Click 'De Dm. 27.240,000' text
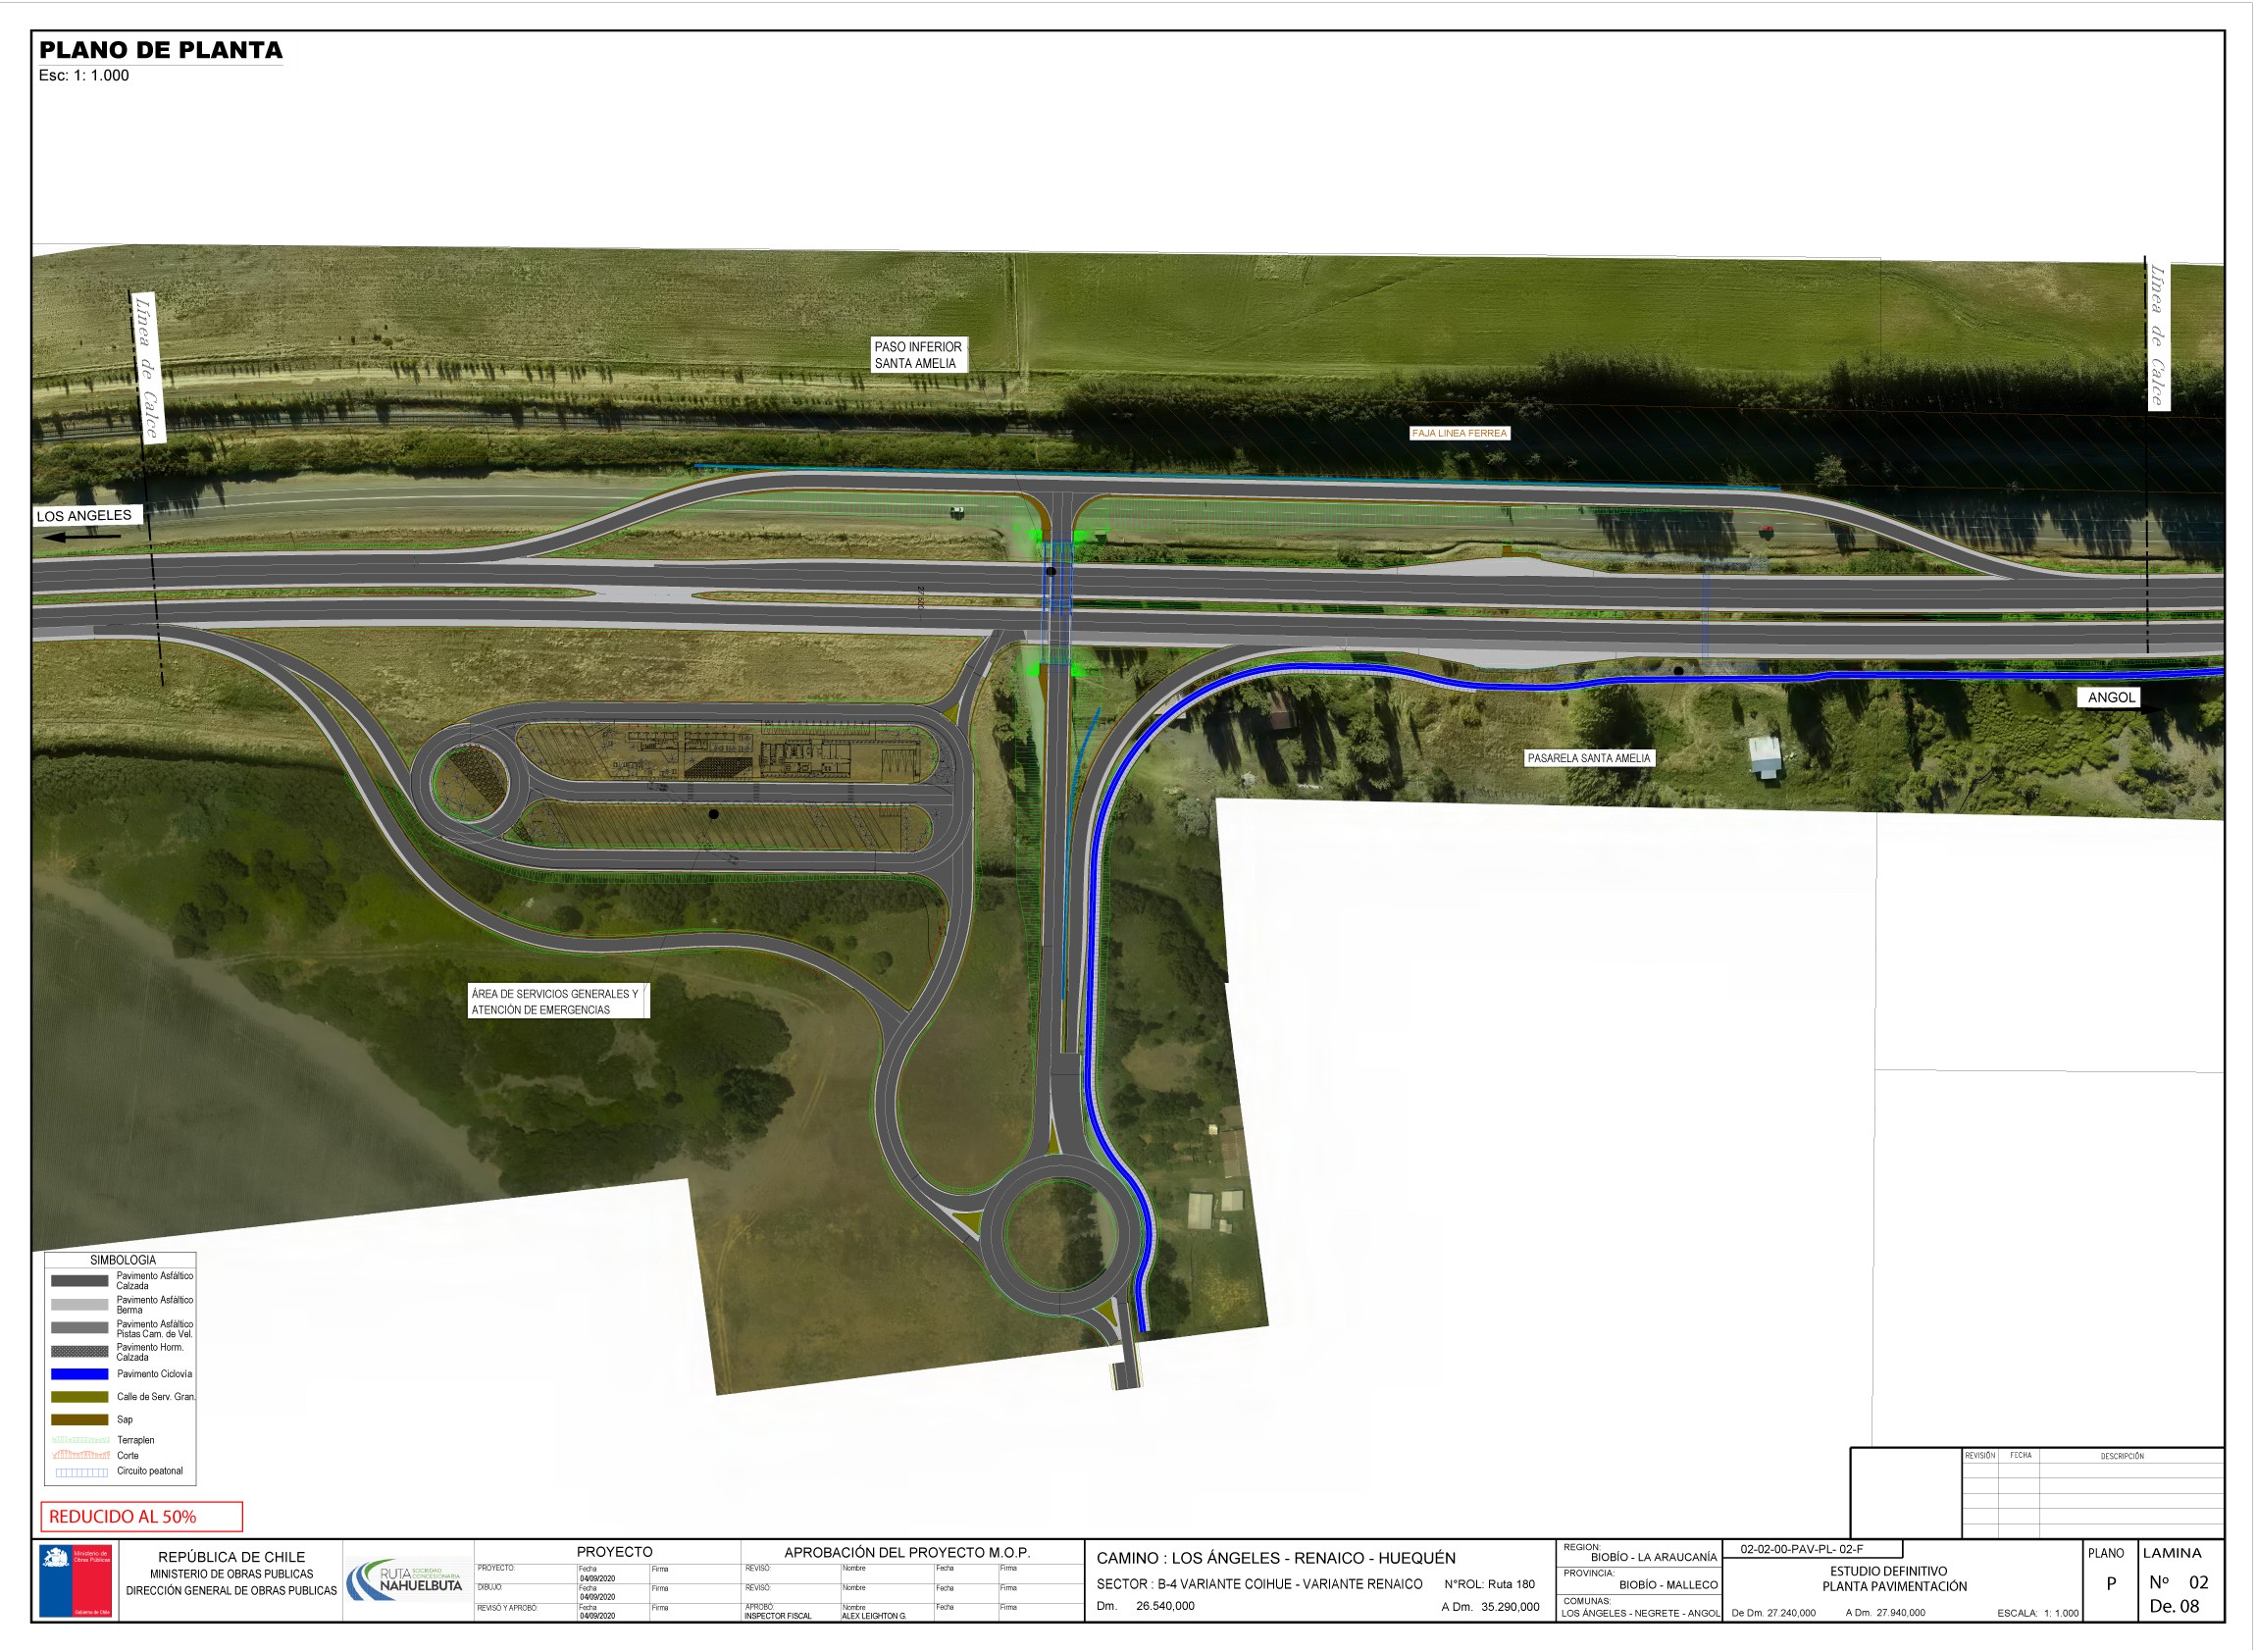 tap(1773, 1614)
